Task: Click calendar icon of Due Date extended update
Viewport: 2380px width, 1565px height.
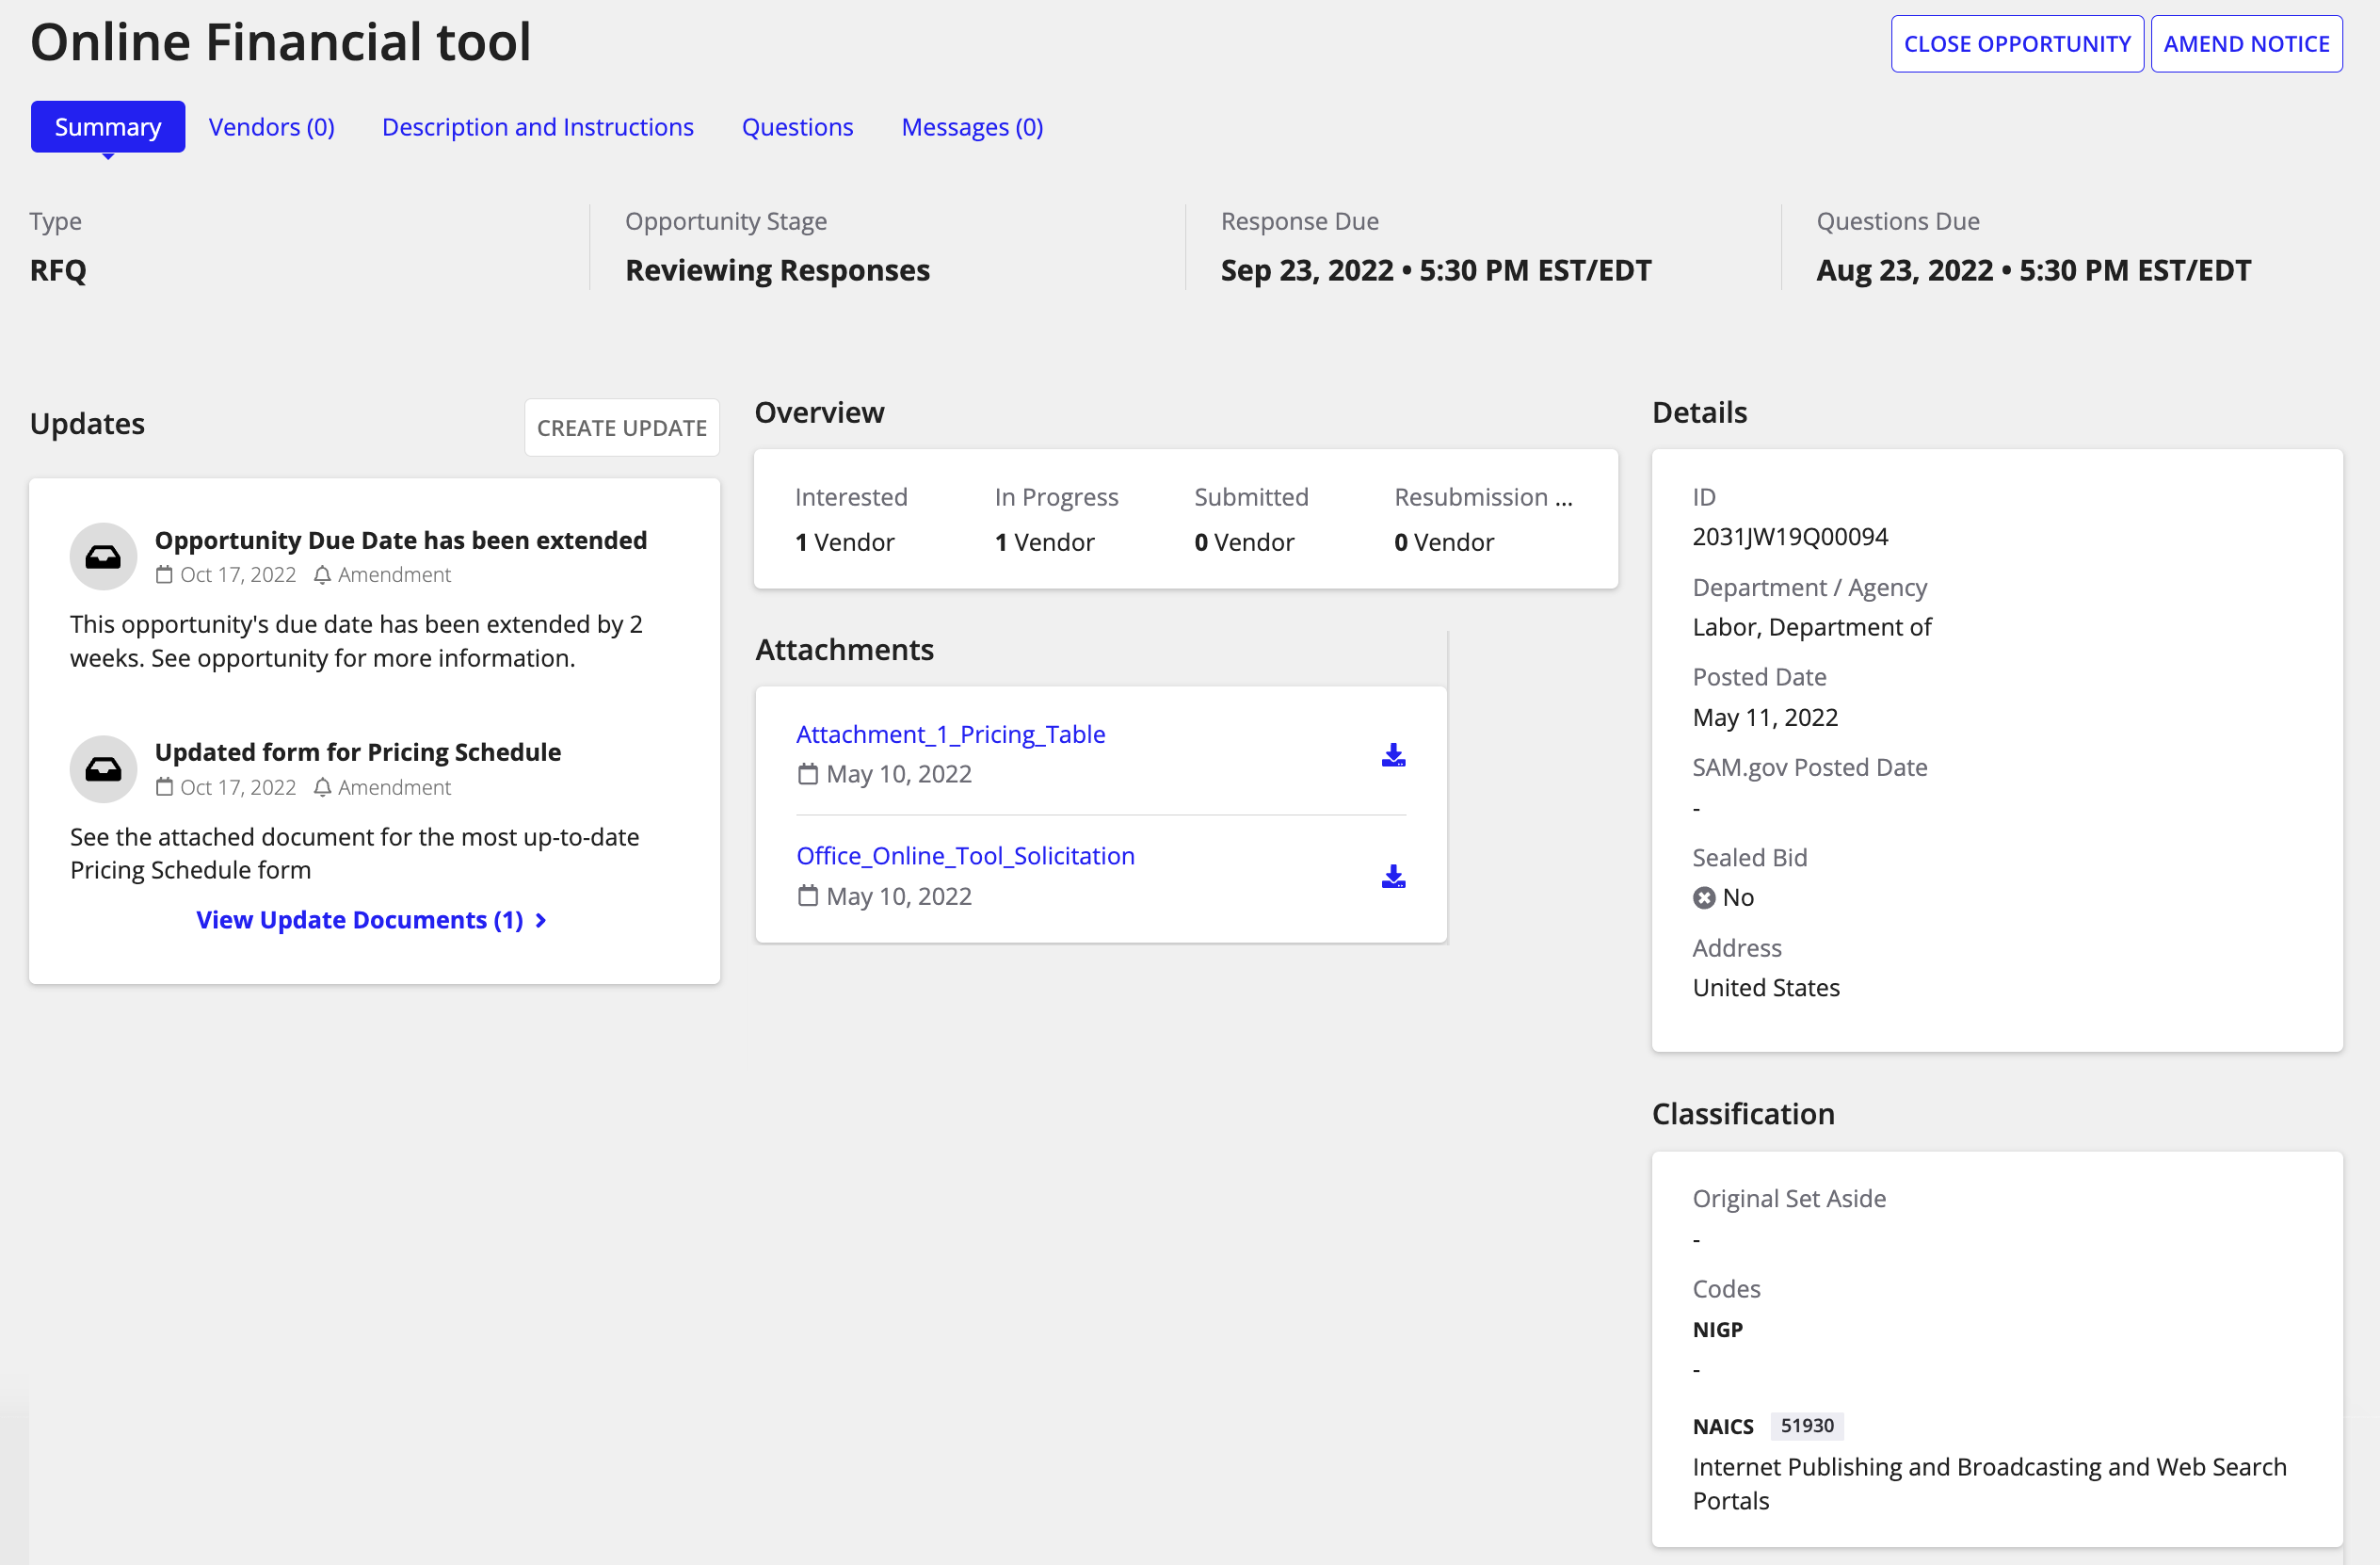Action: pyautogui.click(x=164, y=575)
